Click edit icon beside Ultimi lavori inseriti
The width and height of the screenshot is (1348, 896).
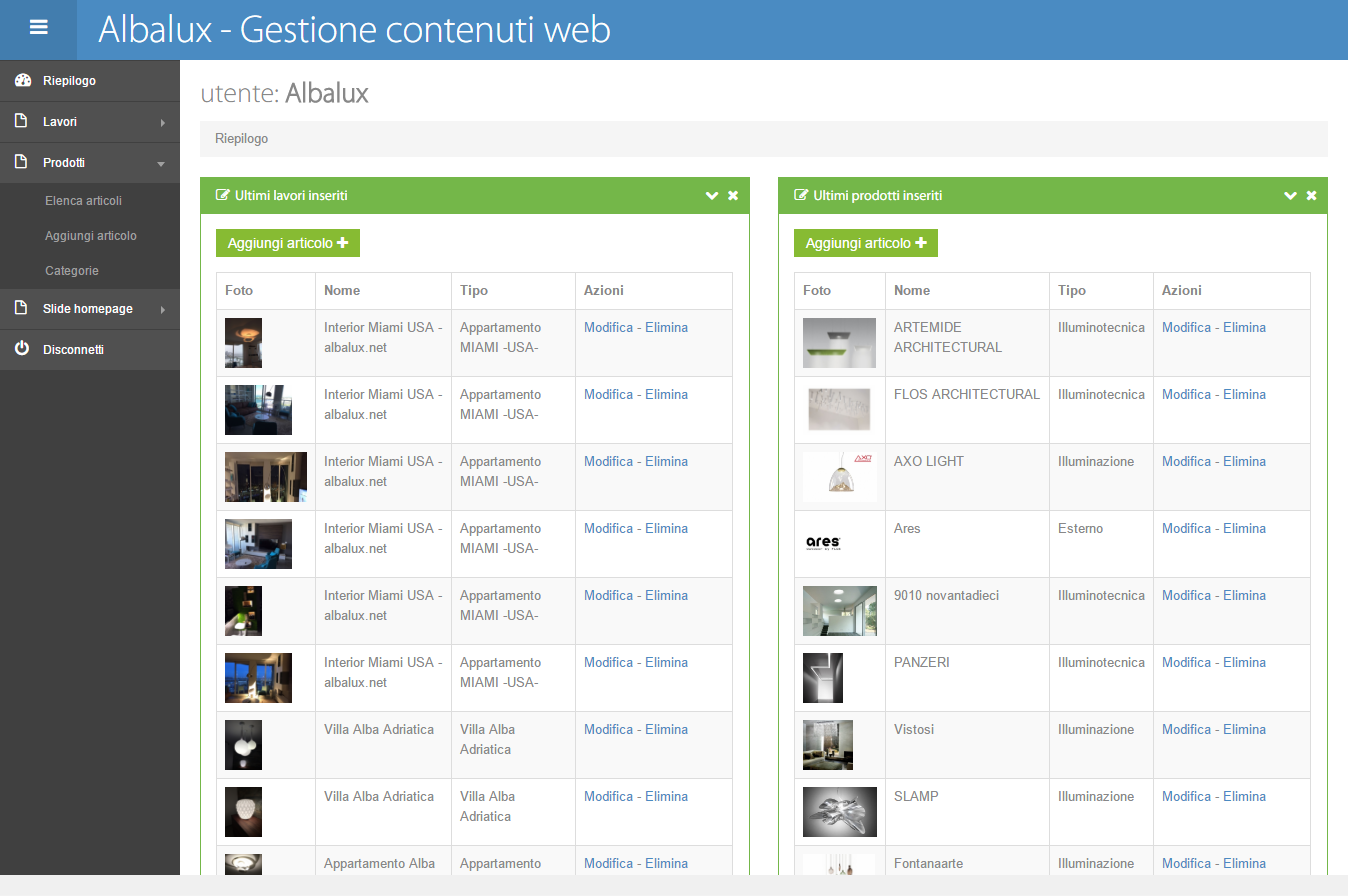tap(223, 196)
